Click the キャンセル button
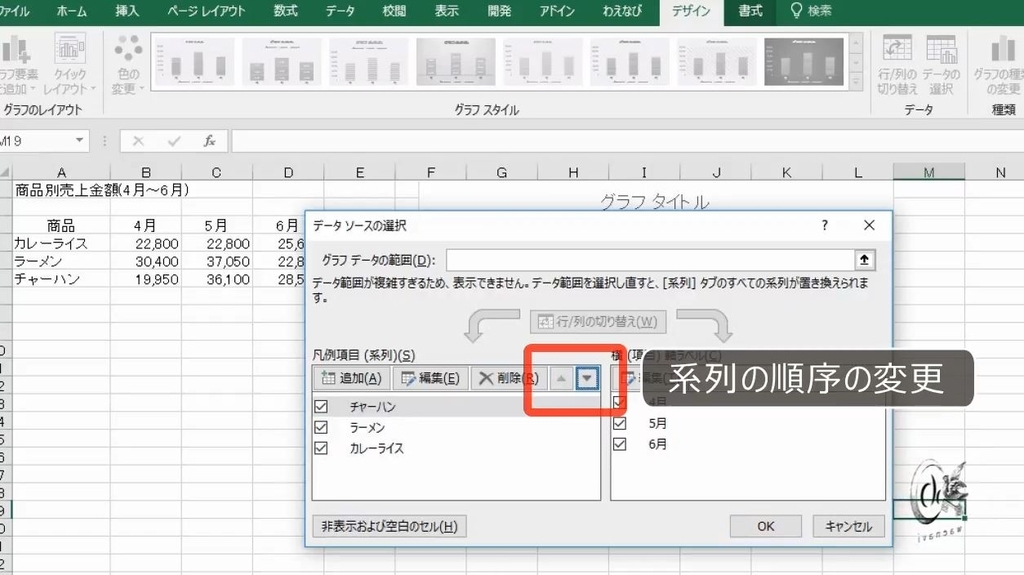 (848, 526)
